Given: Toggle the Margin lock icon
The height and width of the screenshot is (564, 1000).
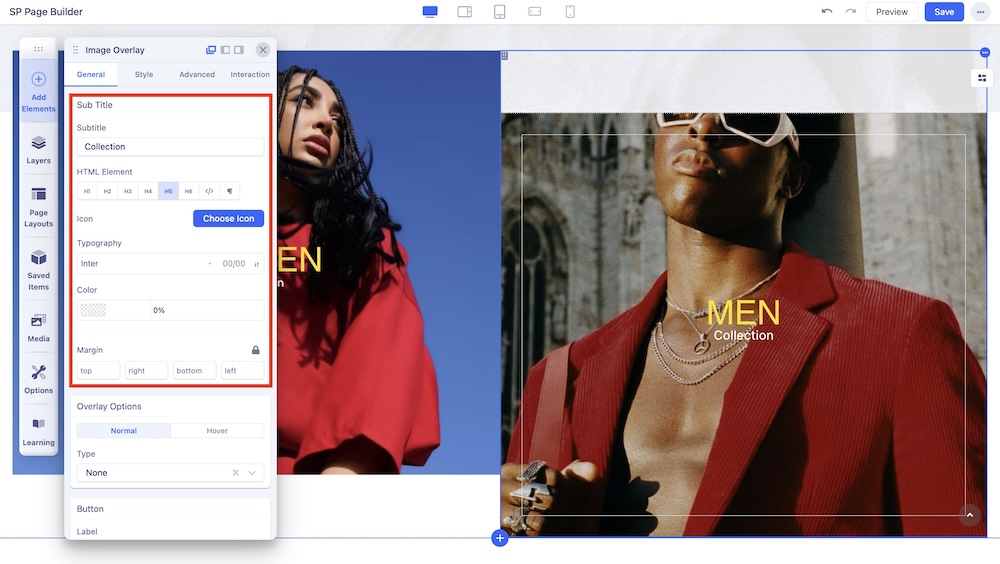Looking at the screenshot, I should pos(256,350).
